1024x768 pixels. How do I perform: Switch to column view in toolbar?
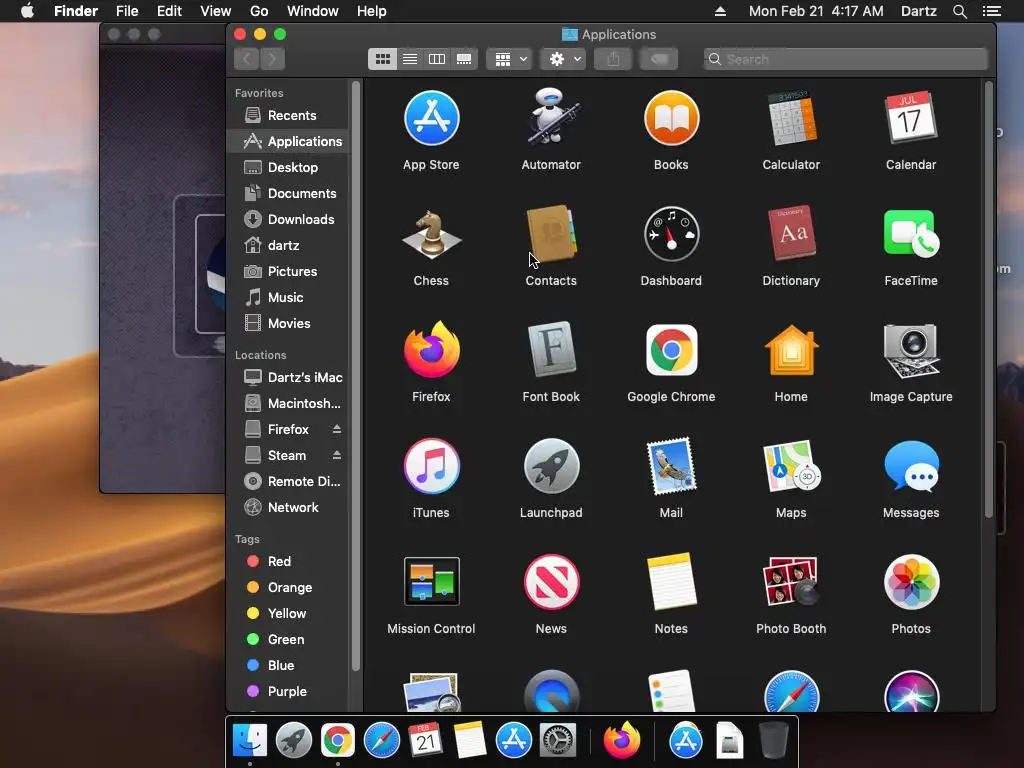click(x=437, y=59)
